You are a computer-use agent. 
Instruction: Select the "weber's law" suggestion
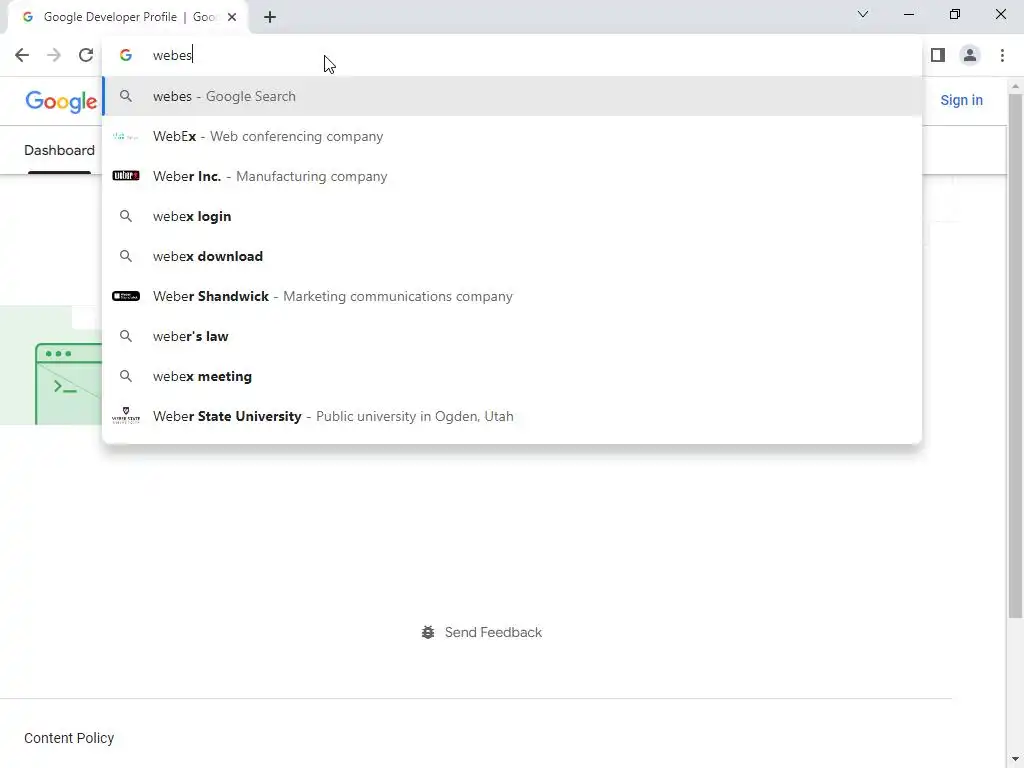tap(512, 336)
